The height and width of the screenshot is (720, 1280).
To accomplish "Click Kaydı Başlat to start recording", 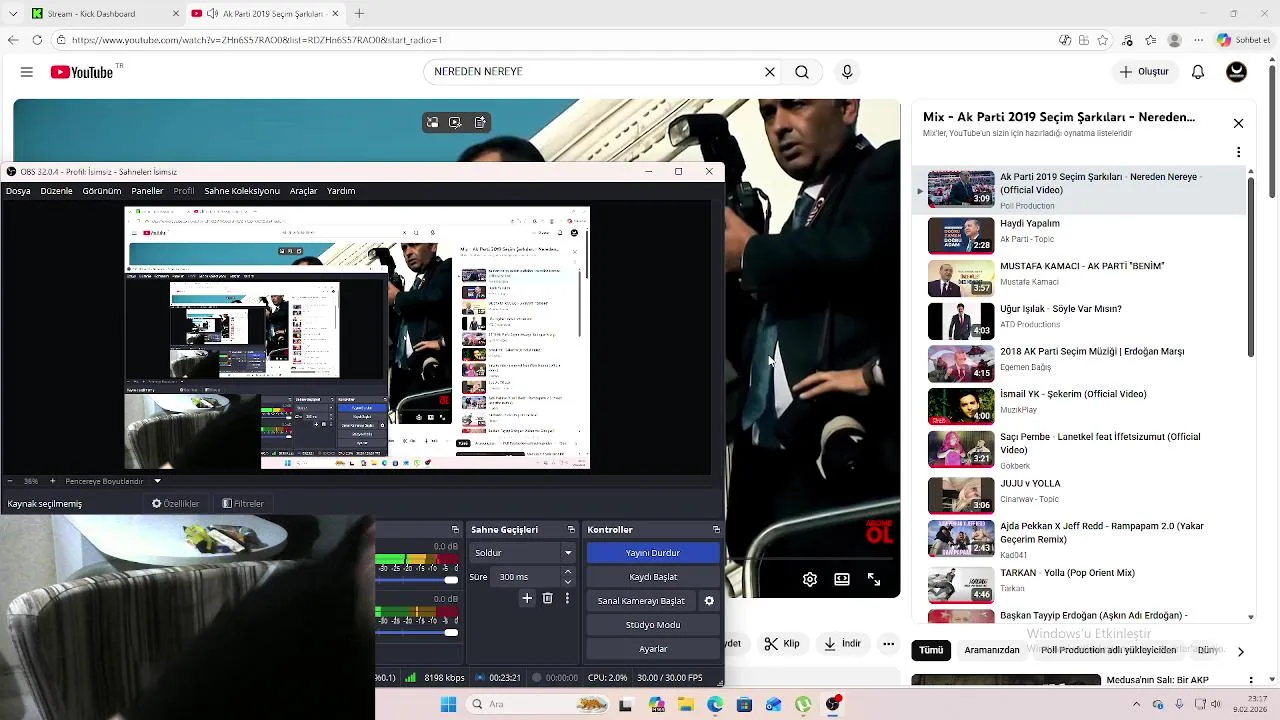I will coord(653,577).
